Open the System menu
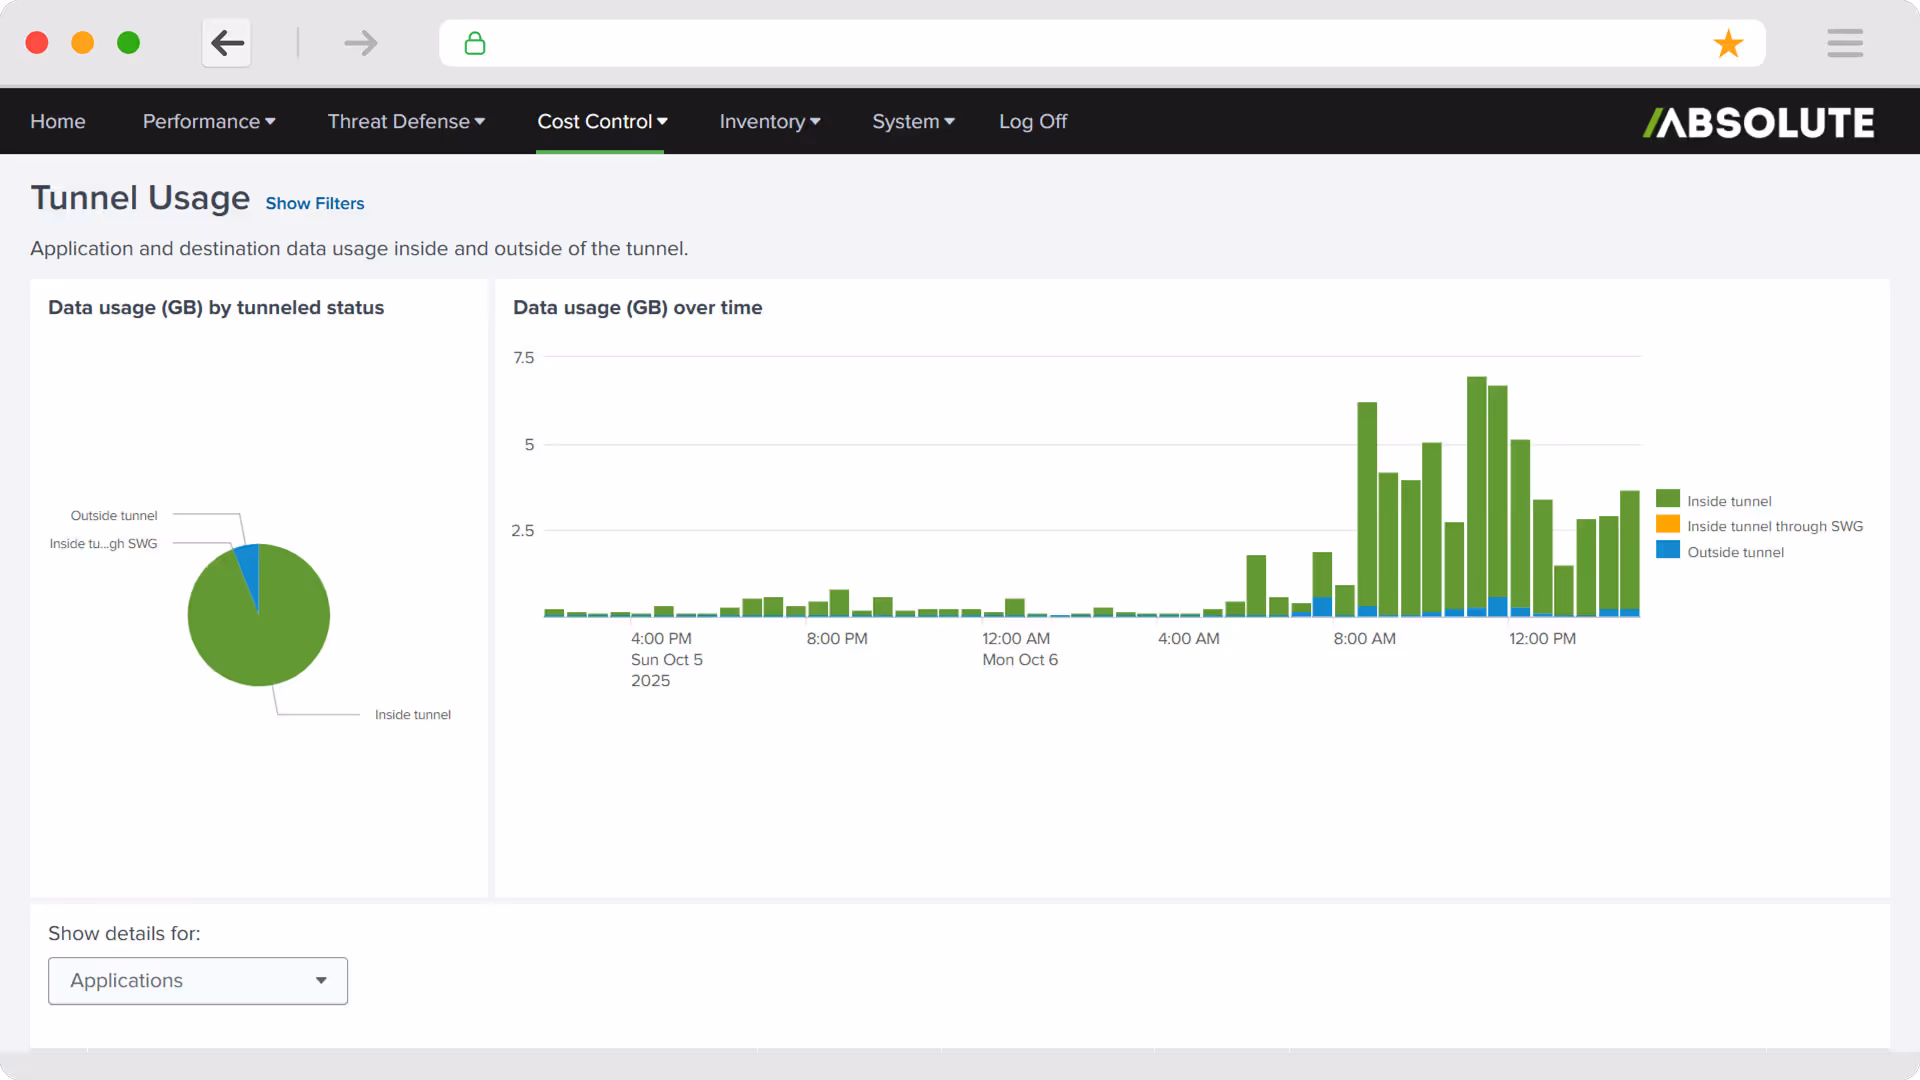The width and height of the screenshot is (1920, 1080). click(912, 121)
